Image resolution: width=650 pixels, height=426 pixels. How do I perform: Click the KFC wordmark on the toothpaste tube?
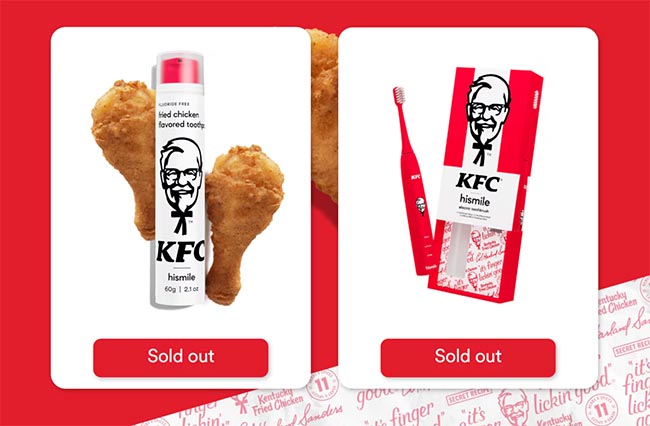point(181,251)
